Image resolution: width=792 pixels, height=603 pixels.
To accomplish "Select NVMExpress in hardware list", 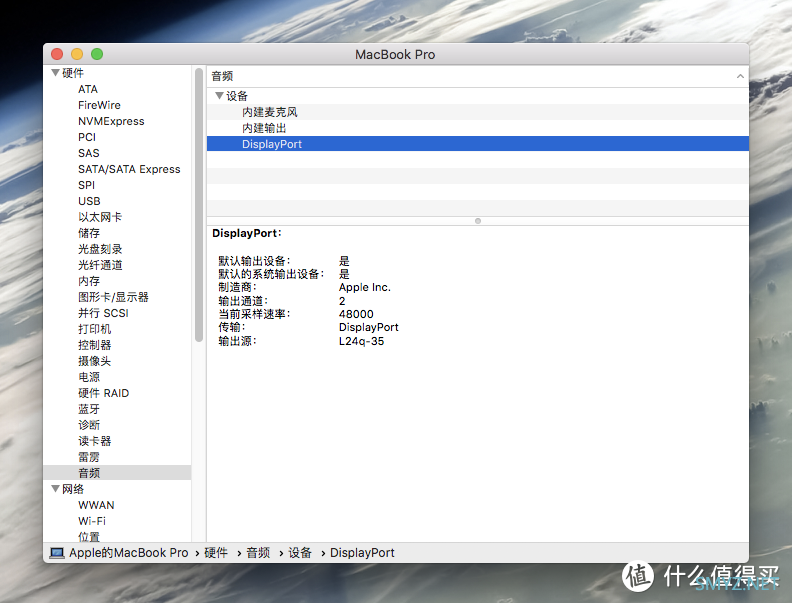I will click(x=111, y=121).
